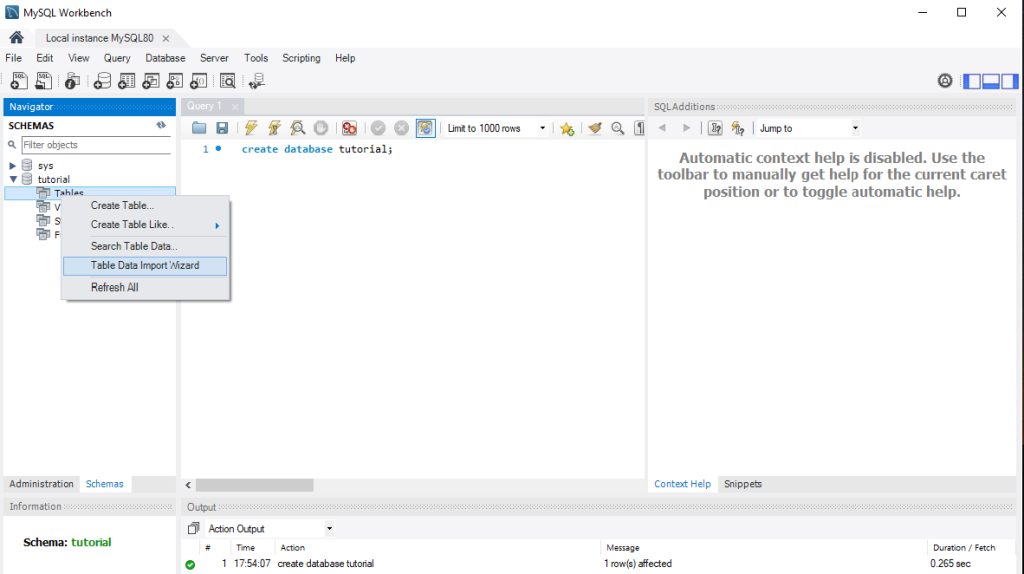Beautify the query broom icon
1024x574 pixels.
(594, 128)
